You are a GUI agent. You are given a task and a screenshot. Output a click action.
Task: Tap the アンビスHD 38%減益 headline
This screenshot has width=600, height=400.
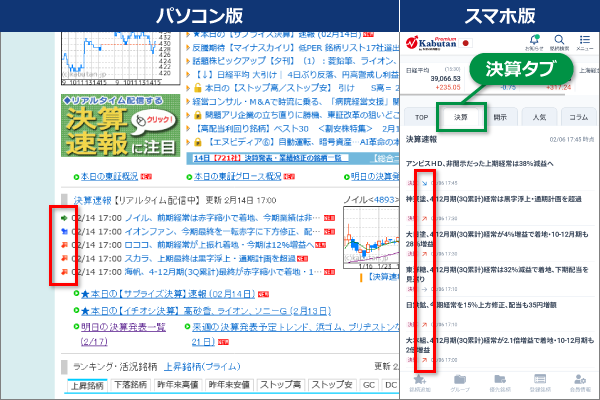[479, 164]
